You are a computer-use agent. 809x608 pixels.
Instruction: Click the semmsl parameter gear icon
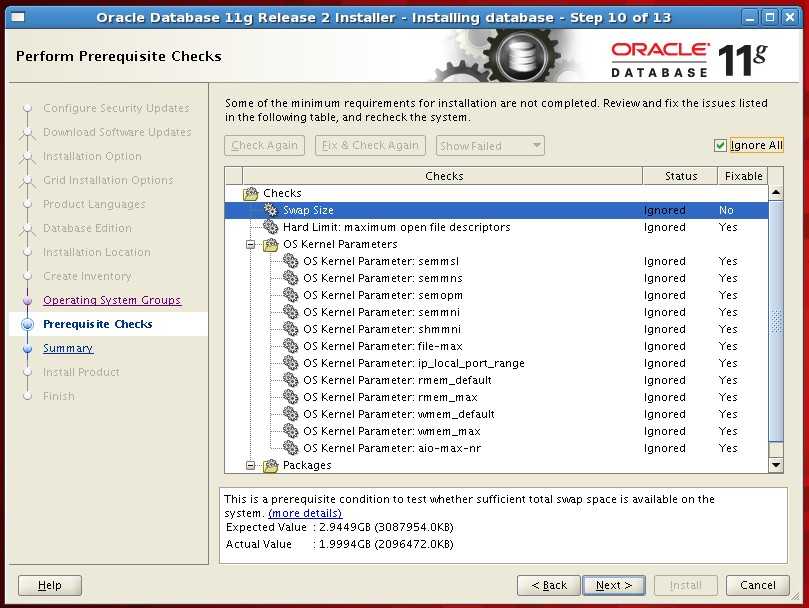(290, 261)
